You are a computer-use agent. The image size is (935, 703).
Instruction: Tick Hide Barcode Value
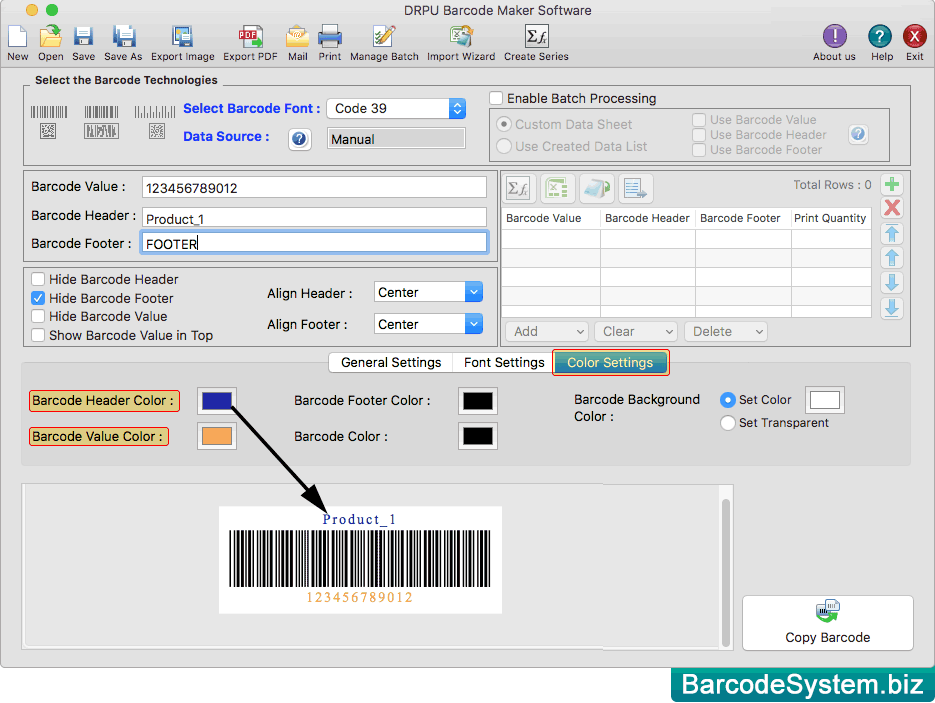[x=38, y=316]
